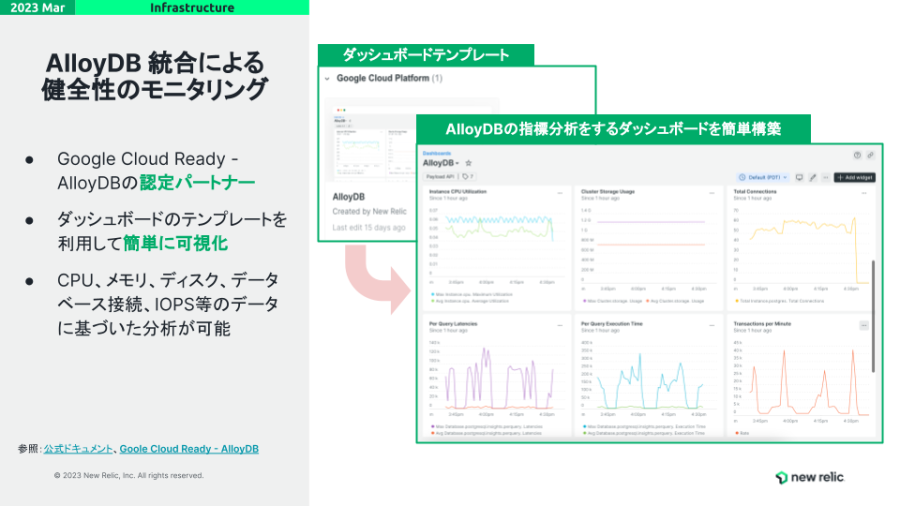Viewport: 900px width, 506px height.
Task: Toggle the Rate legend in Transactions per Minute
Action: (x=742, y=433)
